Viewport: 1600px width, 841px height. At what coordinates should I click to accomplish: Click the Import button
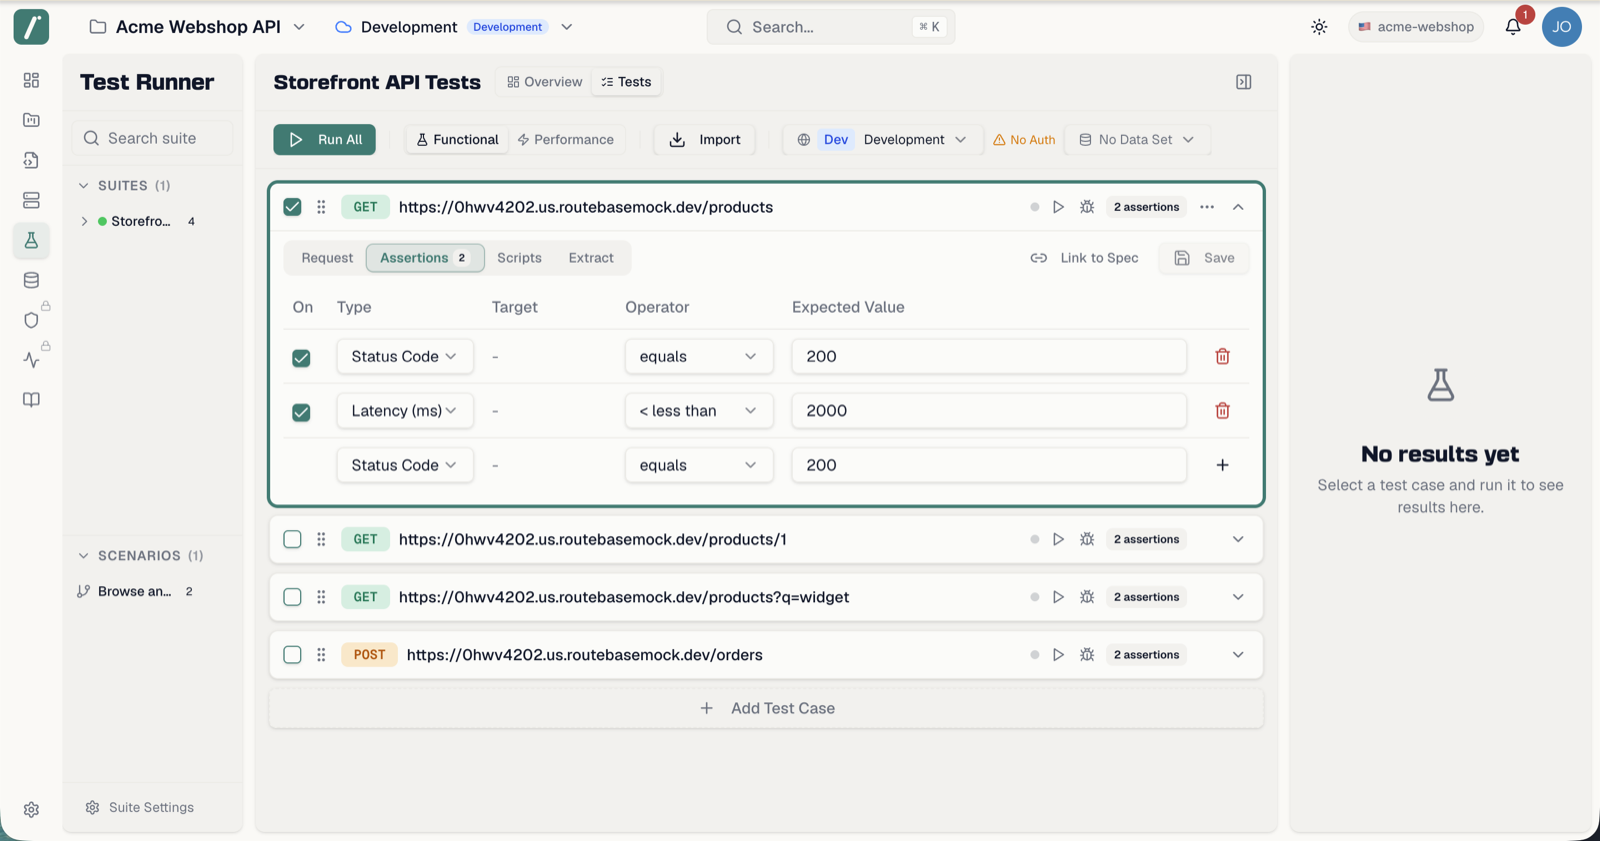click(x=705, y=139)
